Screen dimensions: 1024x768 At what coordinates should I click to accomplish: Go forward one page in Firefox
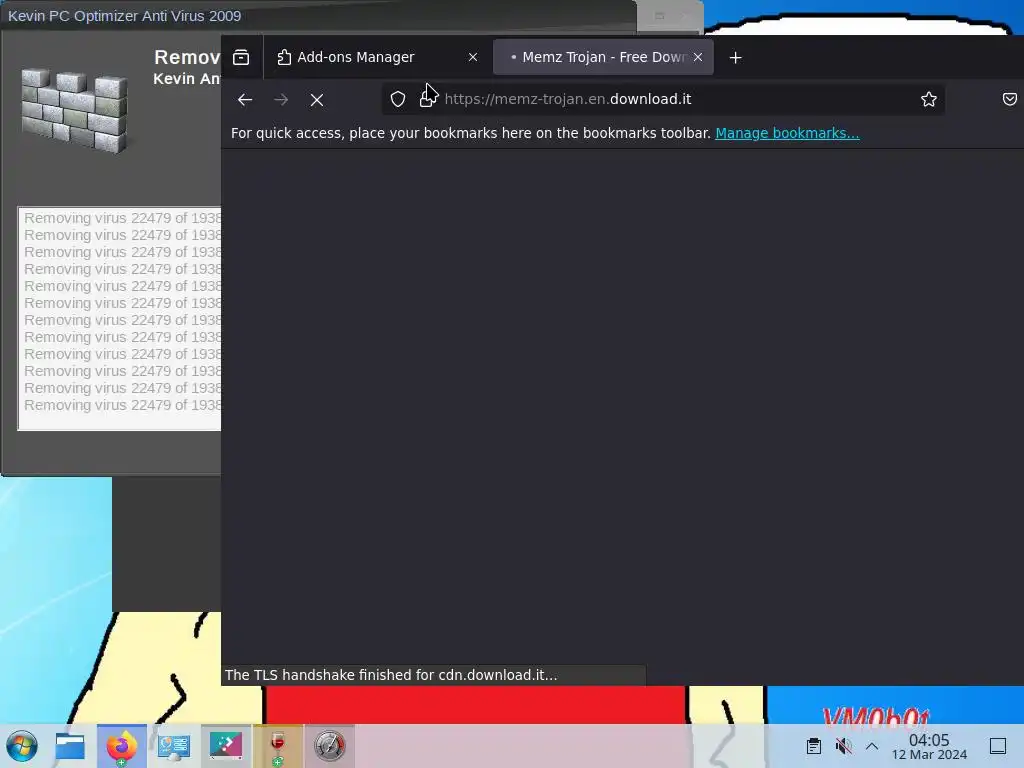tap(281, 100)
